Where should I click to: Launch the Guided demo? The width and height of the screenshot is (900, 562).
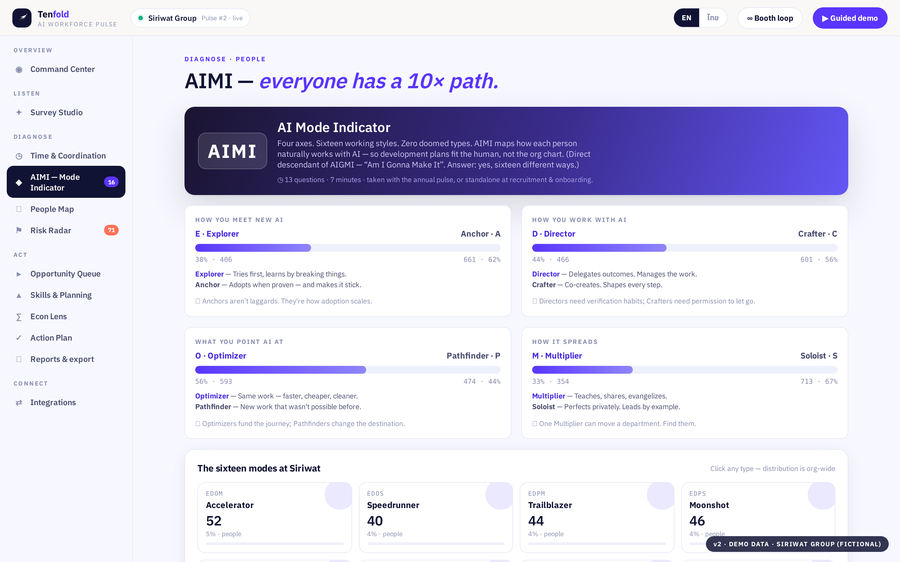tap(849, 18)
